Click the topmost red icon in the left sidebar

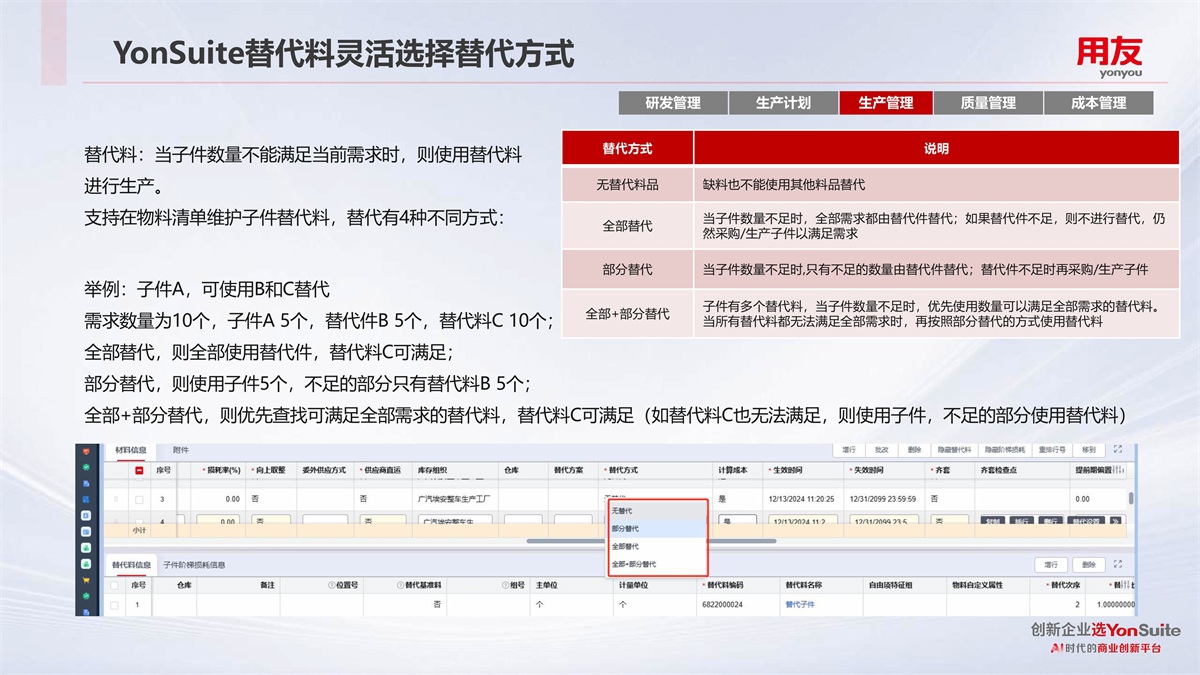[86, 453]
